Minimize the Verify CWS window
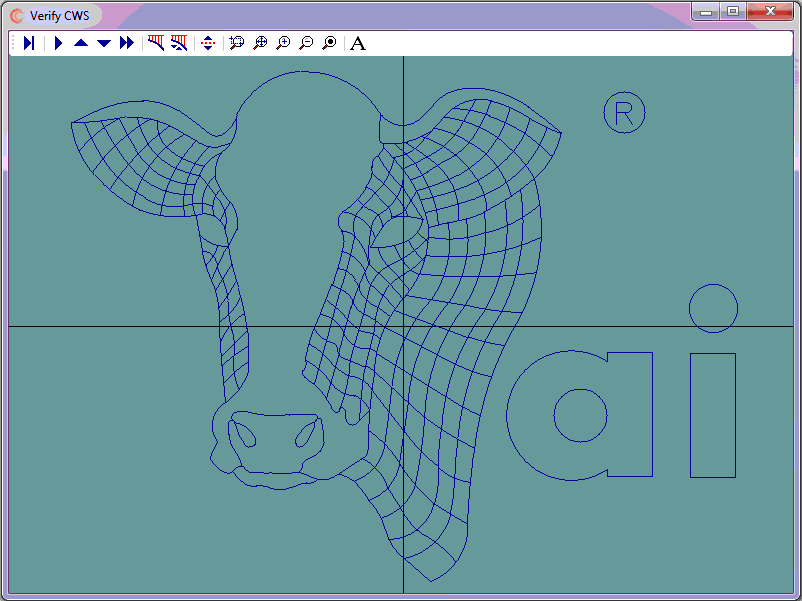802x601 pixels. coord(706,11)
